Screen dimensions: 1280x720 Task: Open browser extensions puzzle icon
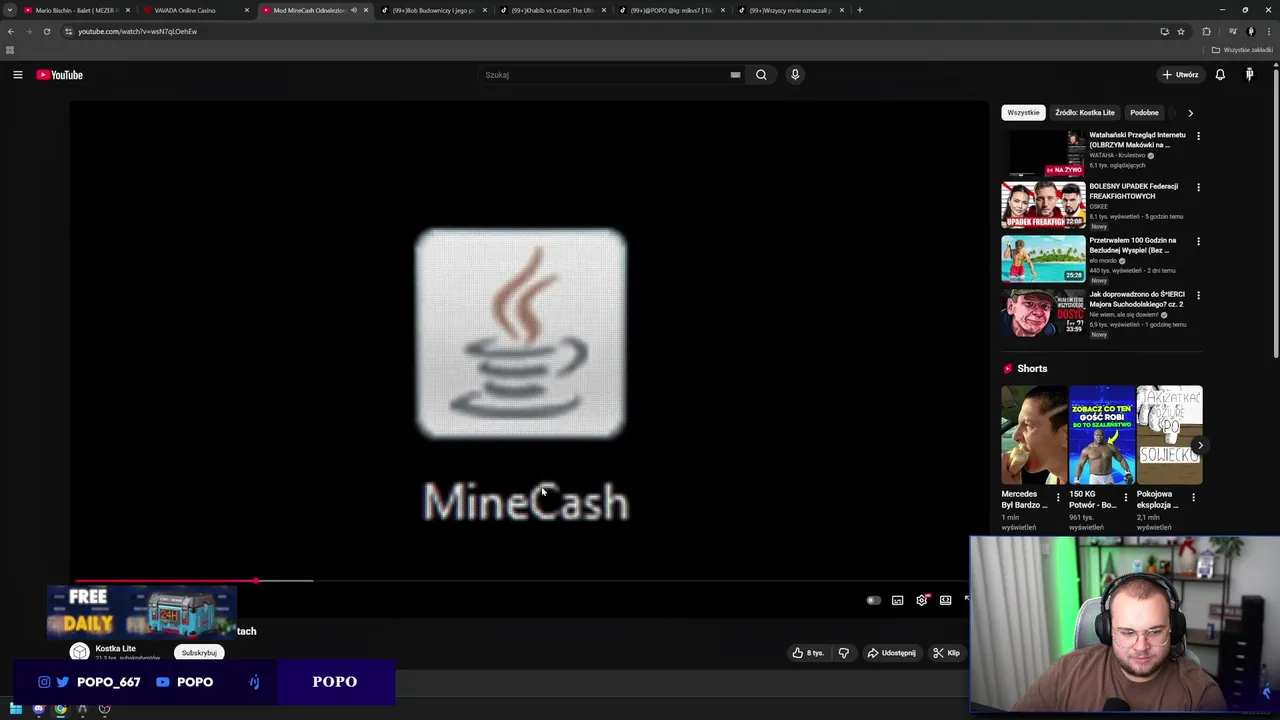pyautogui.click(x=1206, y=31)
